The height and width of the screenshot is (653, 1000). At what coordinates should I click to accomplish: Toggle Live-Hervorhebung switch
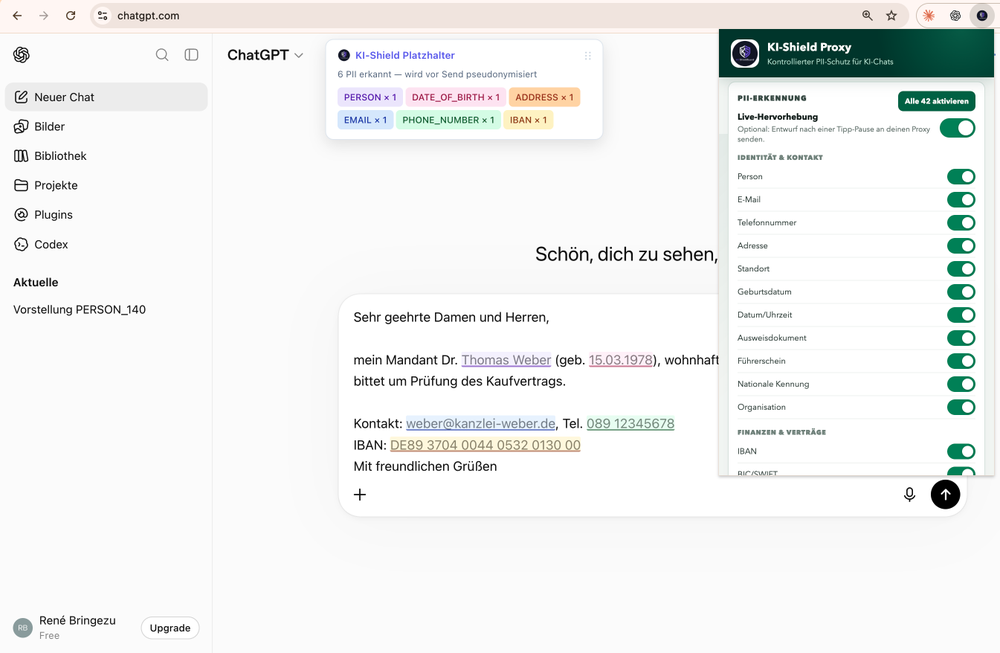click(957, 128)
